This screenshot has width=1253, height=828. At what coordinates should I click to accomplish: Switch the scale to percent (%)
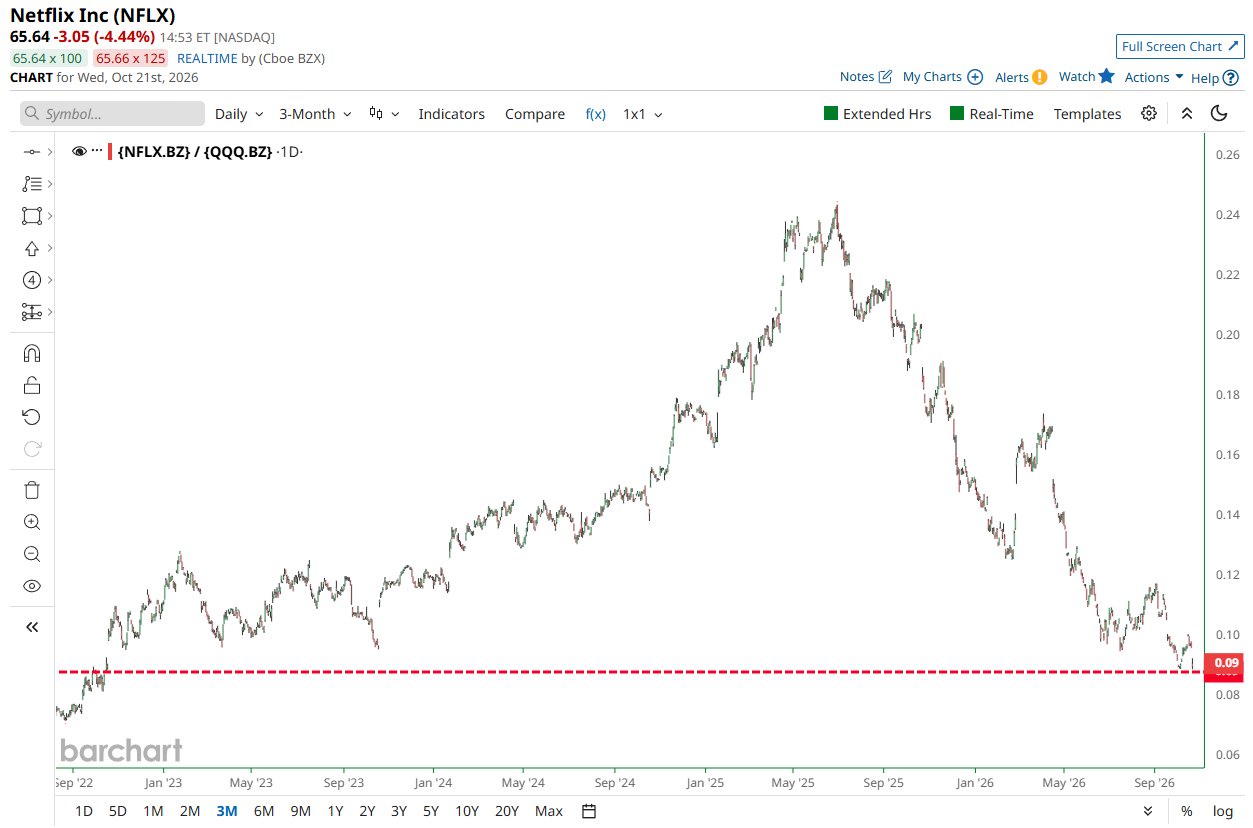1187,811
